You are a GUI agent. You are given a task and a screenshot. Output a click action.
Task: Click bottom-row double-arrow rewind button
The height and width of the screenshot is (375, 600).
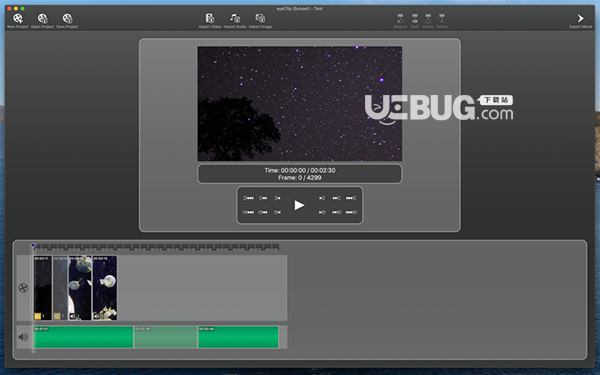263,212
